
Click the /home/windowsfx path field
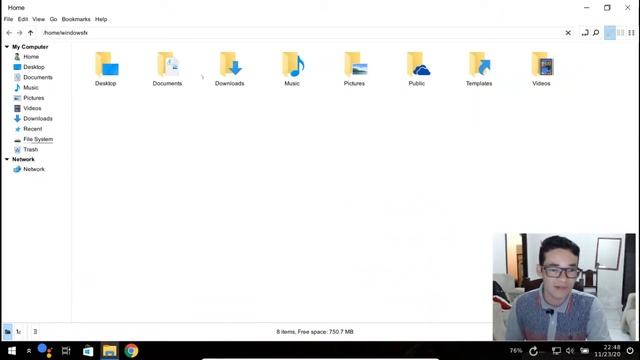click(x=302, y=33)
